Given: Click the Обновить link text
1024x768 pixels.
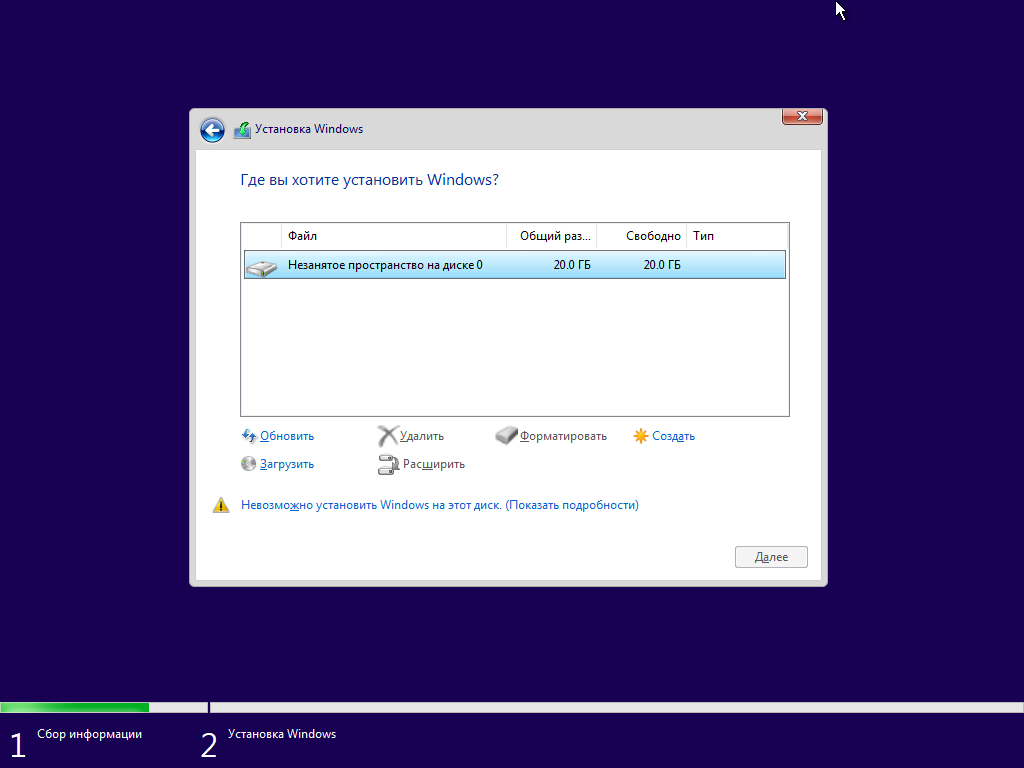Looking at the screenshot, I should (x=287, y=436).
